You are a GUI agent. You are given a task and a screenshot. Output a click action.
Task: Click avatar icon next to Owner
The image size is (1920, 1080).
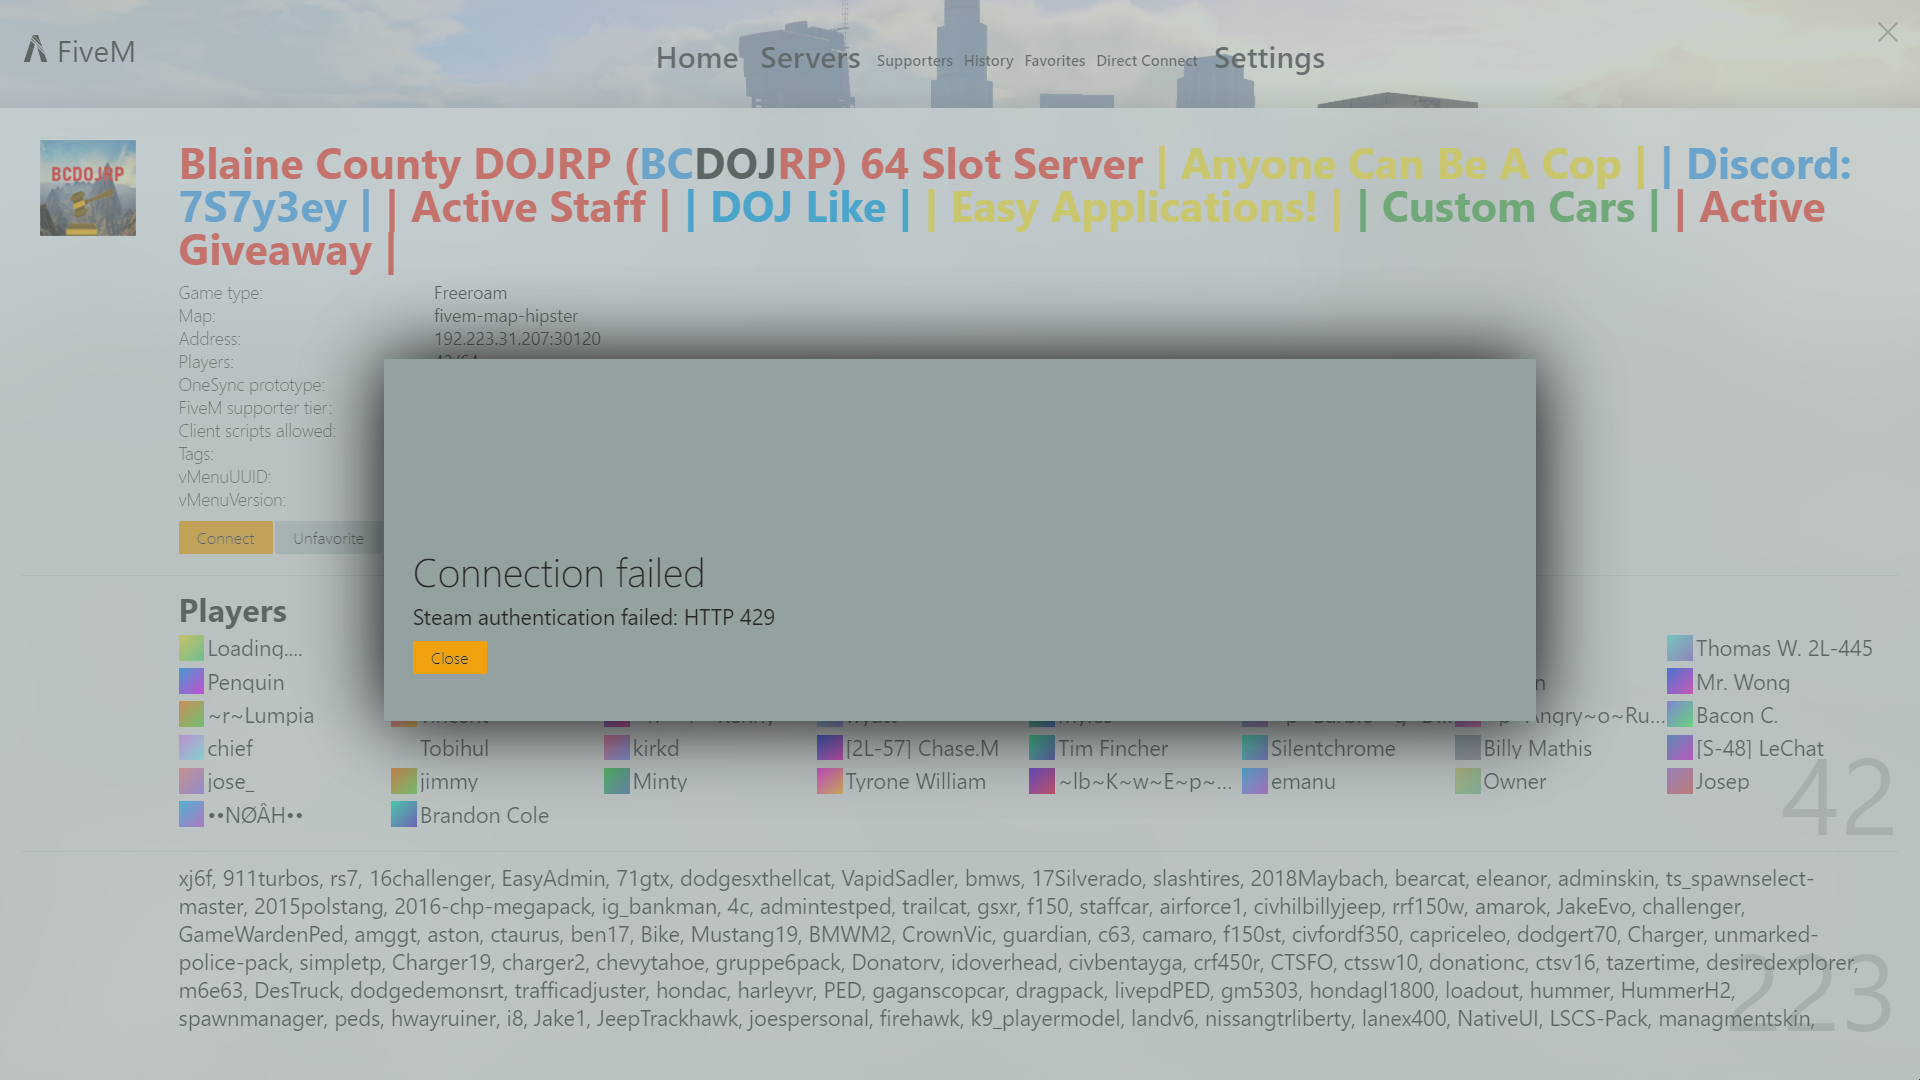(x=1467, y=780)
